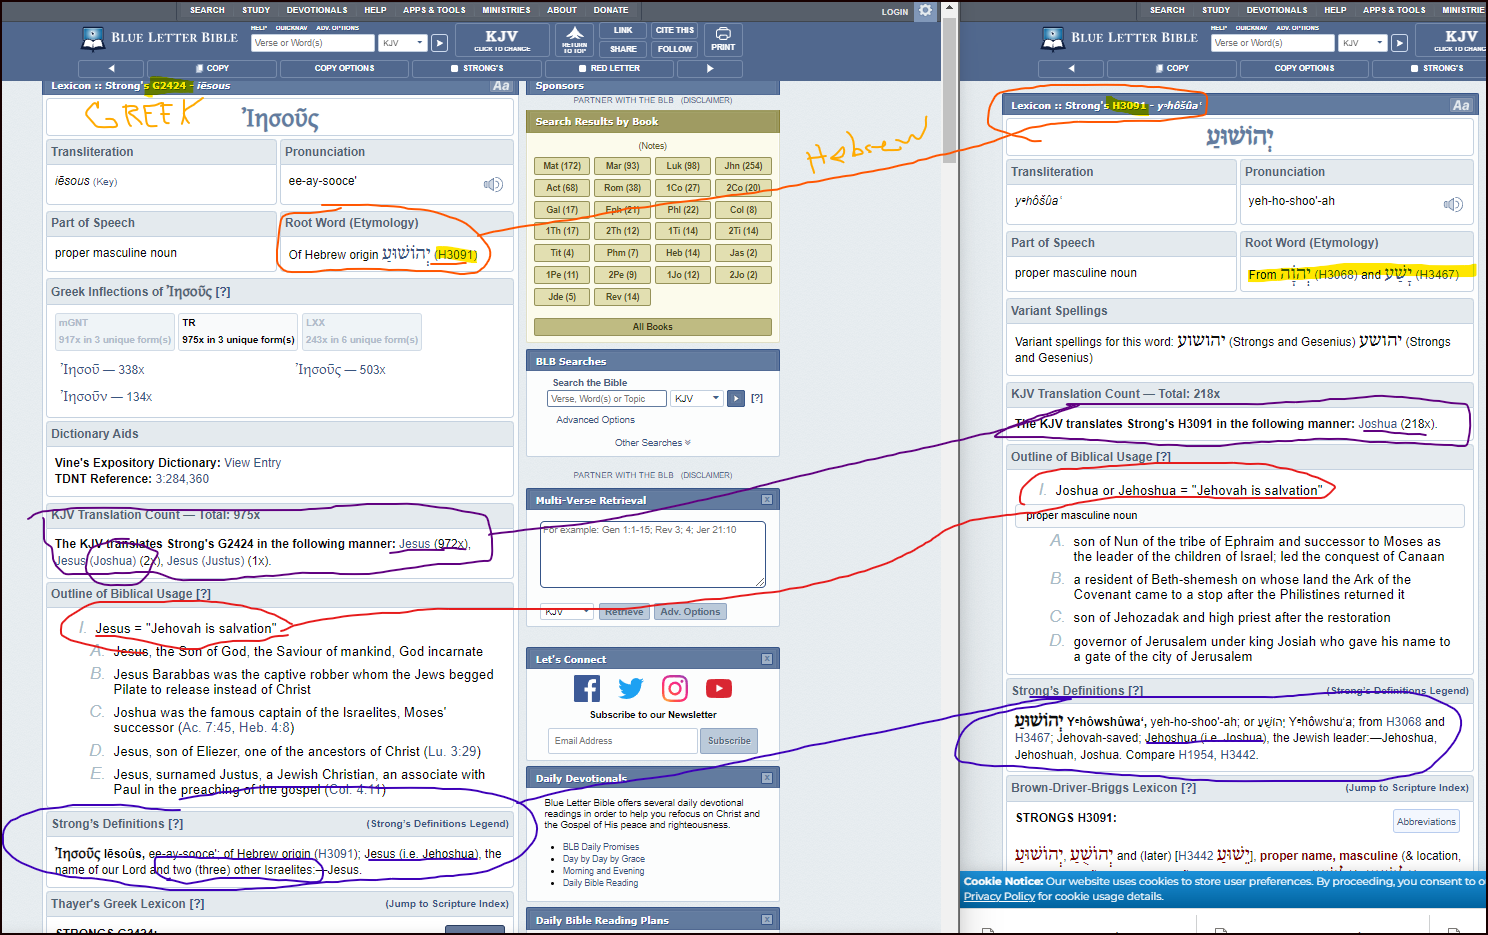The height and width of the screenshot is (935, 1488).
Task: Open the Facebook page icon
Action: pyautogui.click(x=587, y=688)
